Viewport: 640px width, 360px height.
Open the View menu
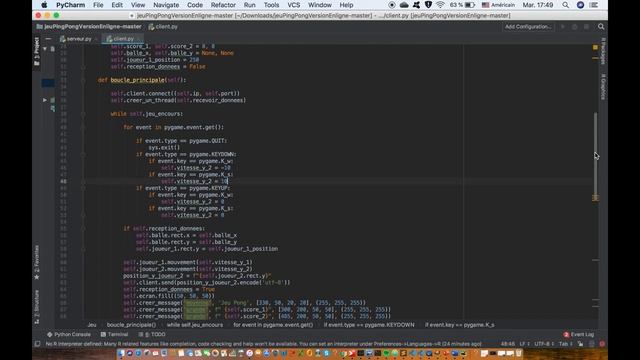coord(138,5)
